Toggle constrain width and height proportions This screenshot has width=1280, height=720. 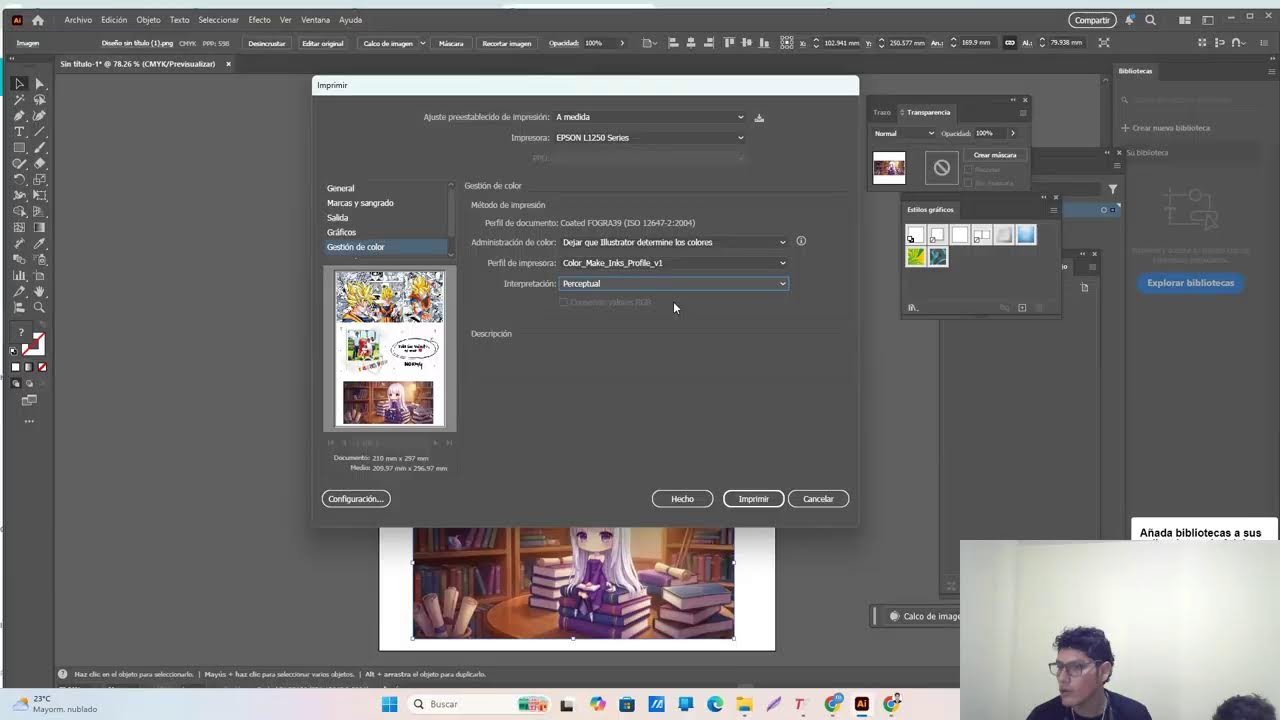1010,43
